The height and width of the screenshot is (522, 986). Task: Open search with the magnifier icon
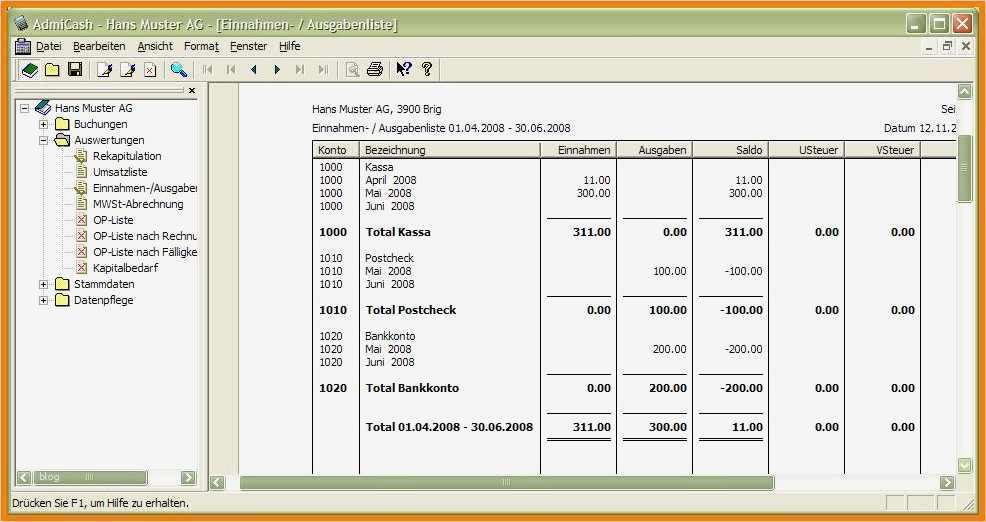pyautogui.click(x=179, y=70)
